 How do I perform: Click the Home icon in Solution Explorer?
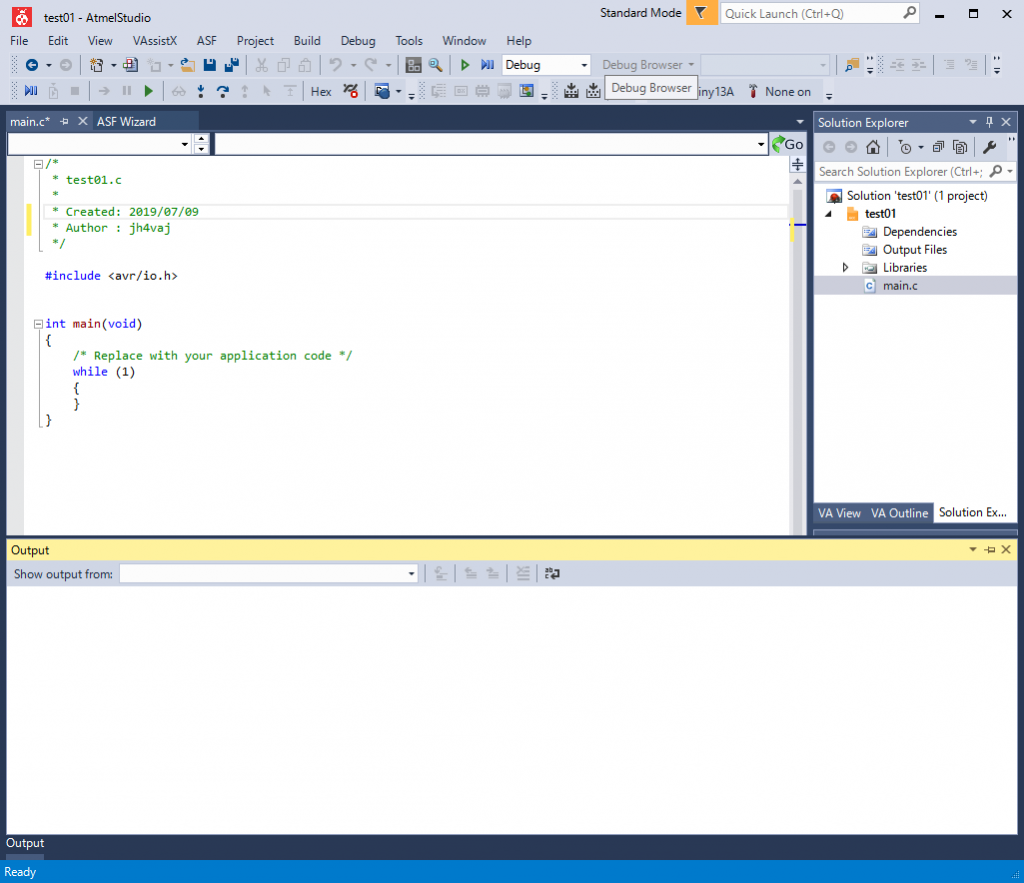pyautogui.click(x=873, y=147)
